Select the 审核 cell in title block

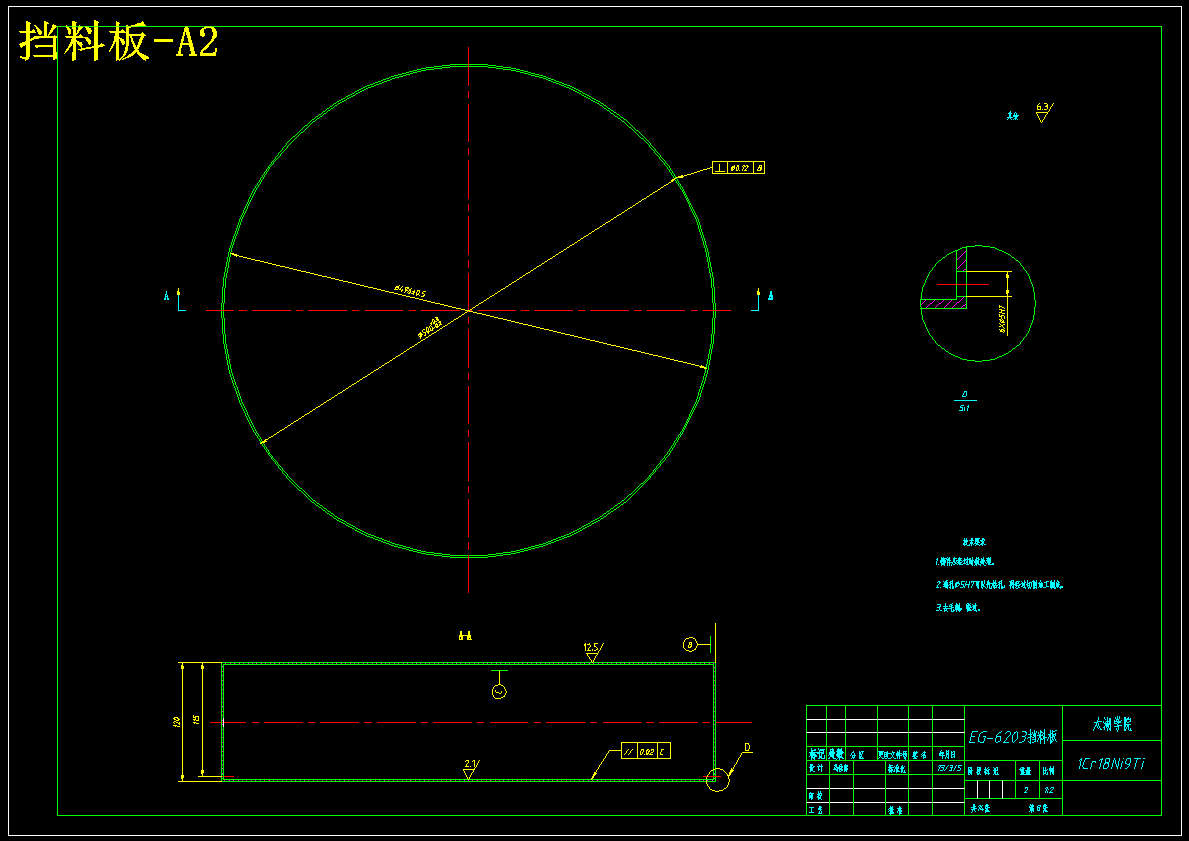click(x=816, y=796)
